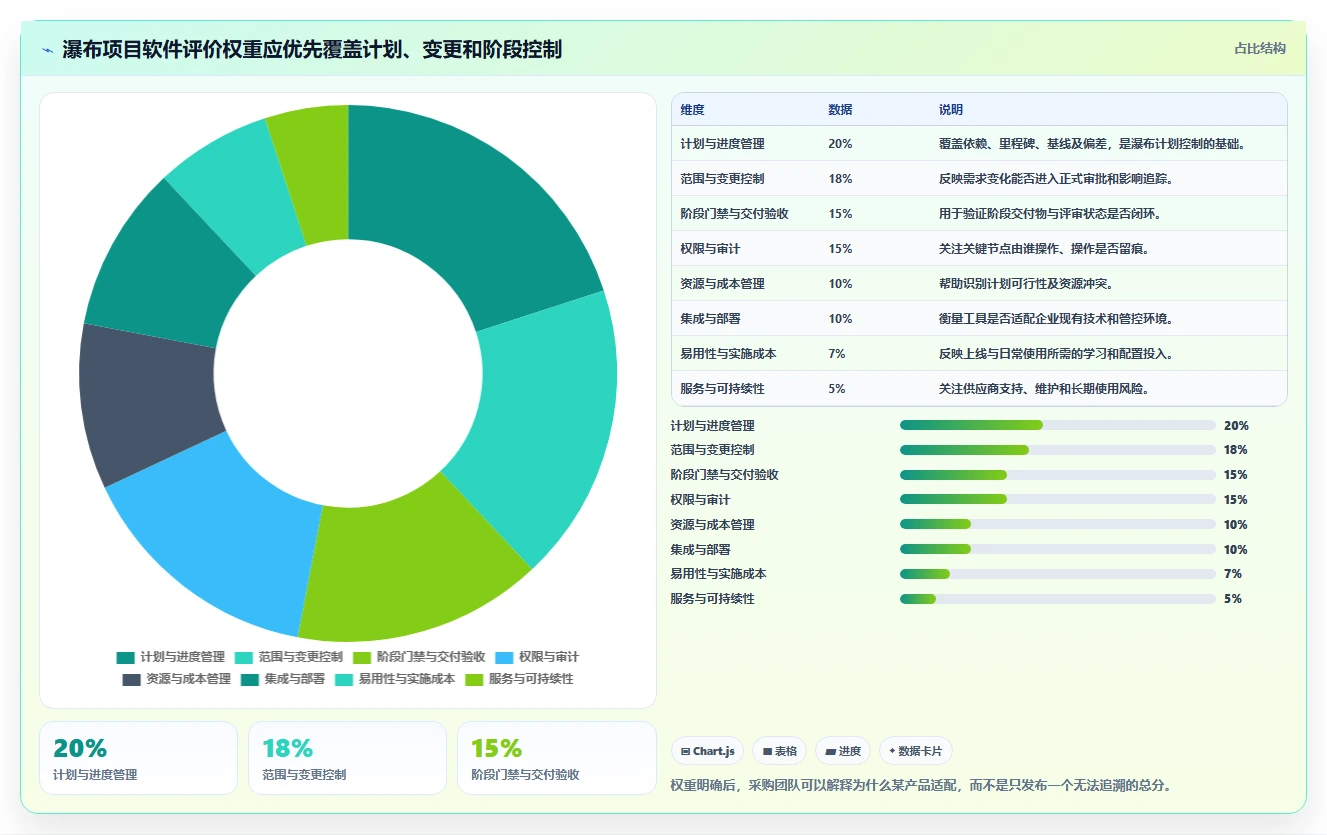Click description 帮助识别计划可行性及资源冲突
Viewport: 1327px width, 835px height.
point(1025,284)
